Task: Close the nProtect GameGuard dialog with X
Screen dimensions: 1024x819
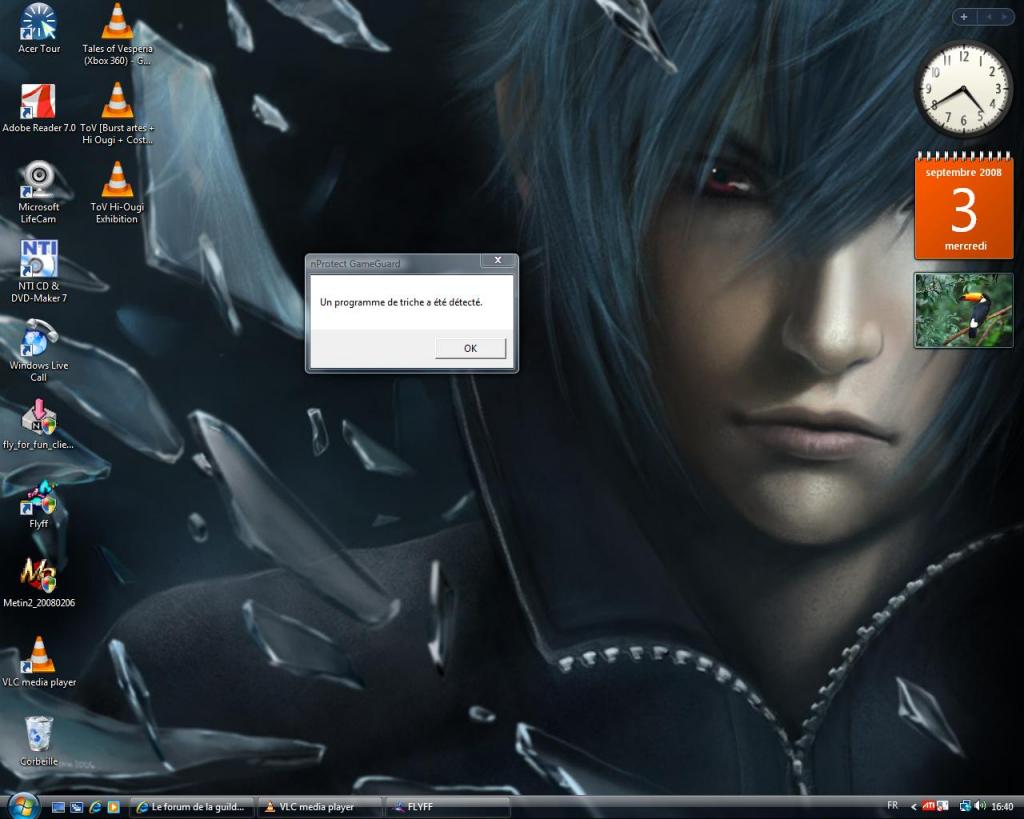Action: [498, 260]
